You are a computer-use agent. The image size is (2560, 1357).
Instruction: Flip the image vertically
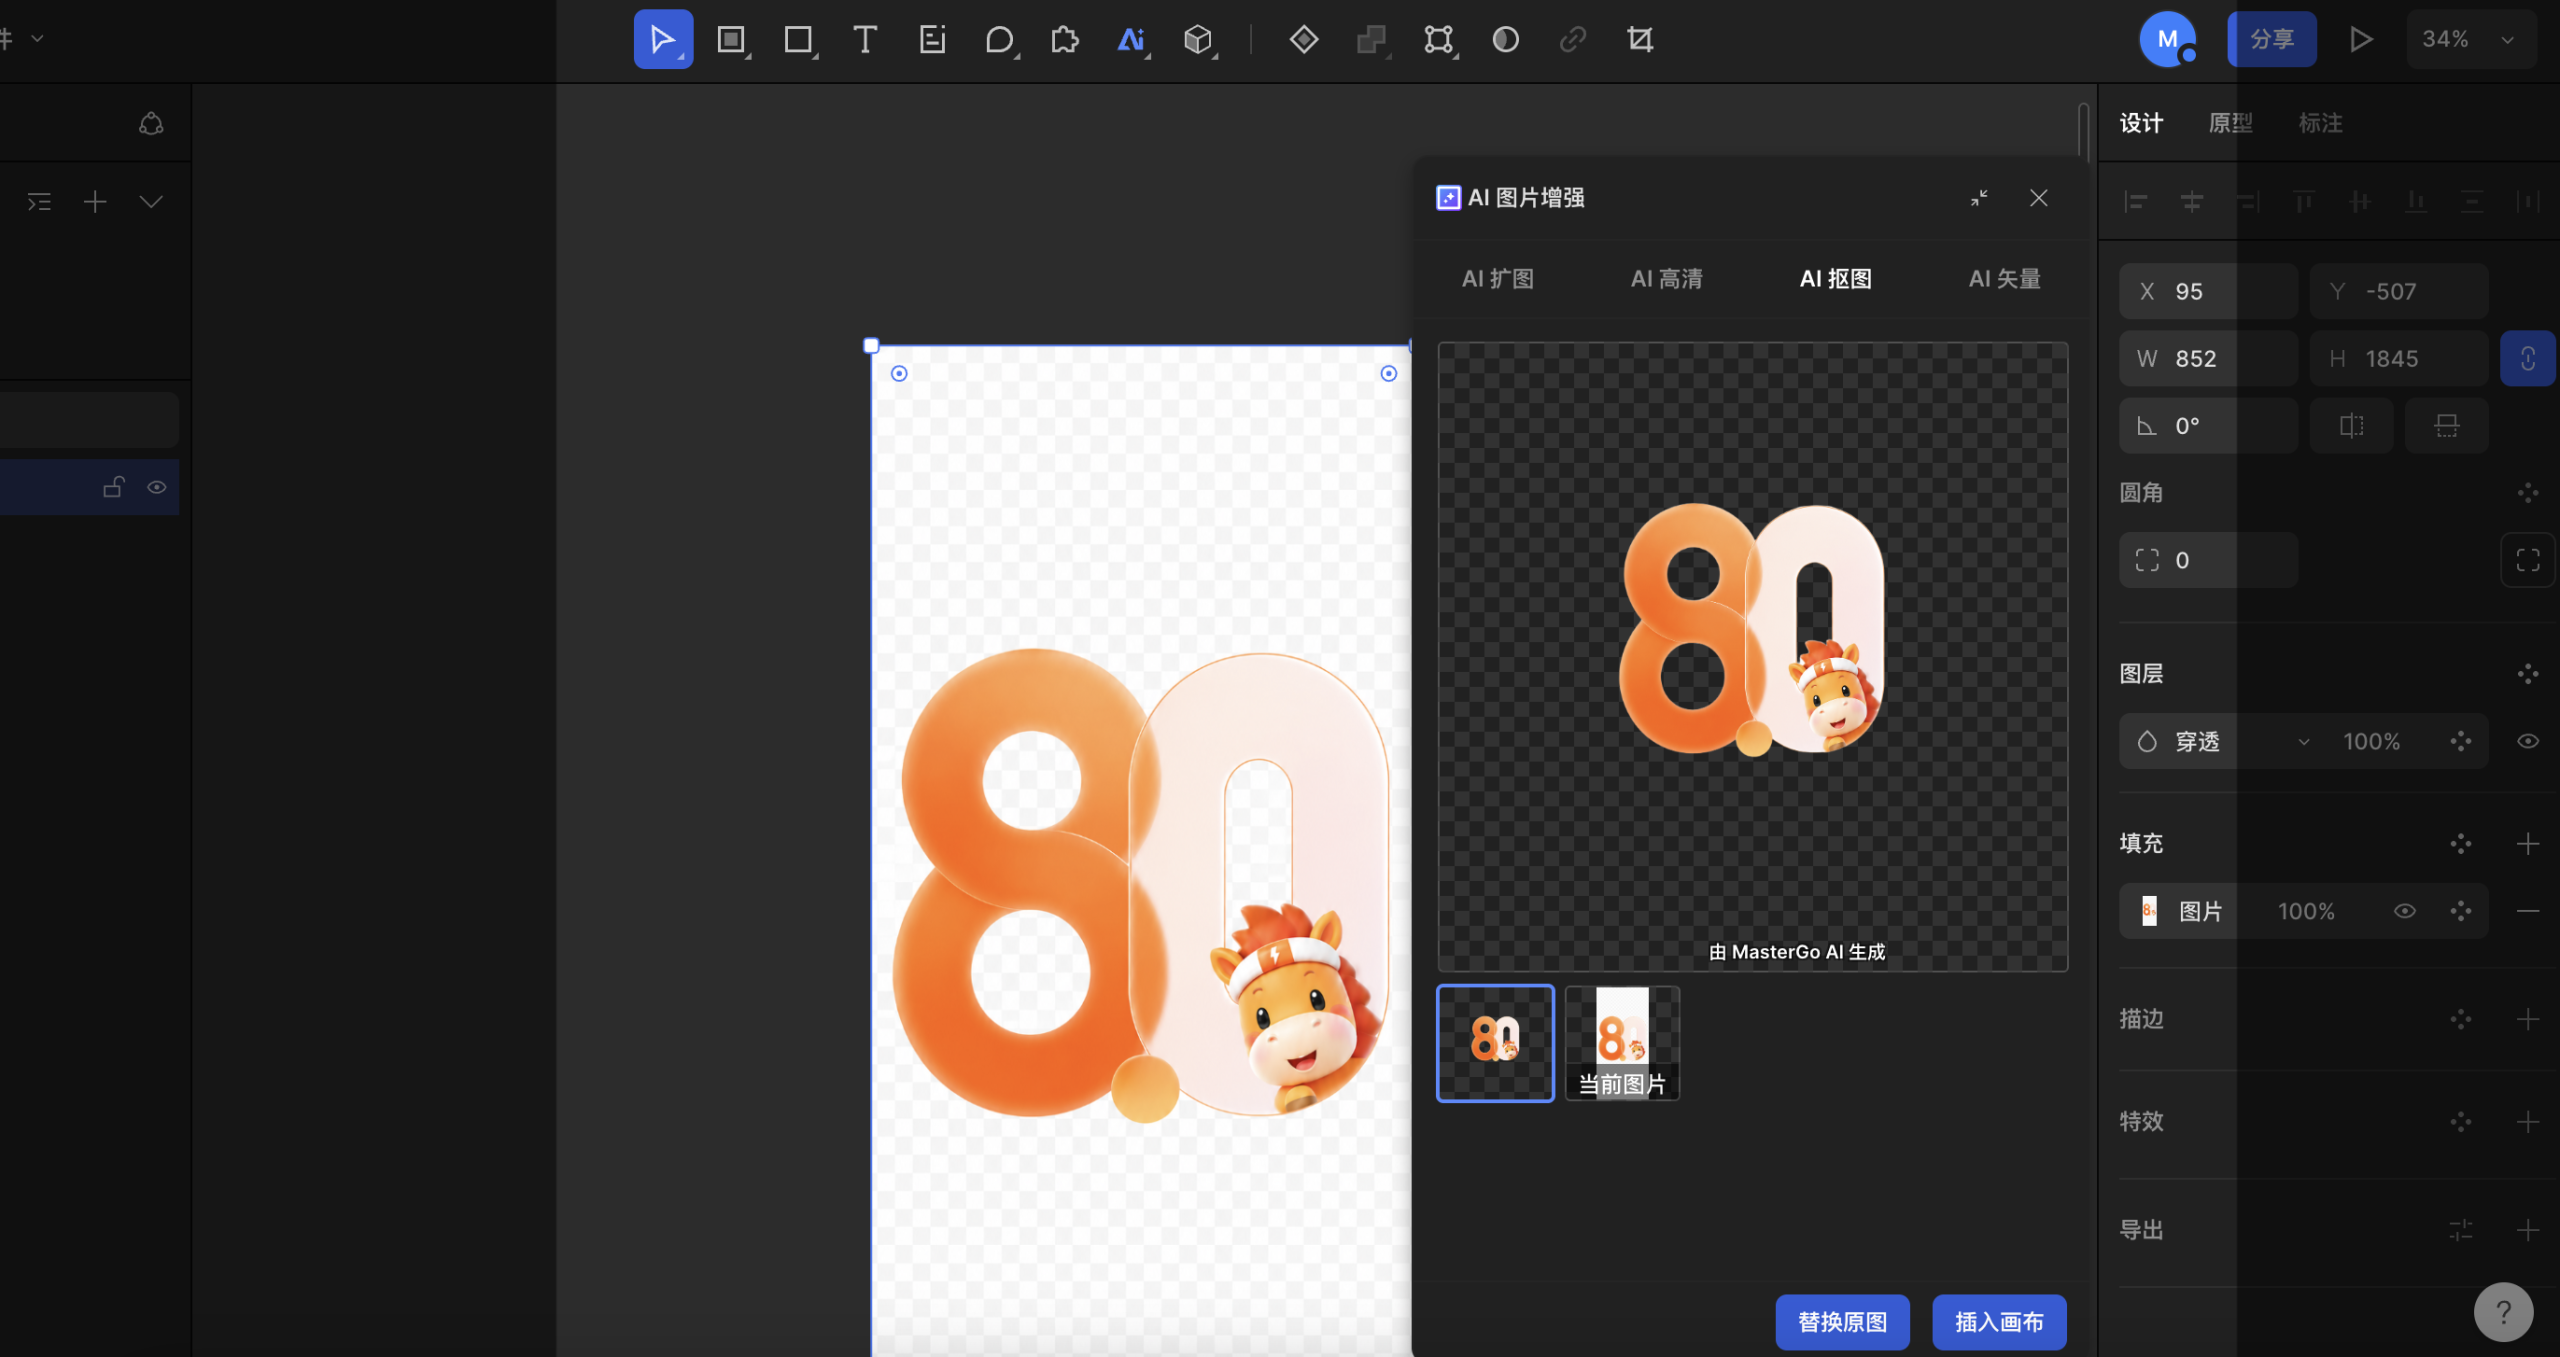pyautogui.click(x=2447, y=426)
